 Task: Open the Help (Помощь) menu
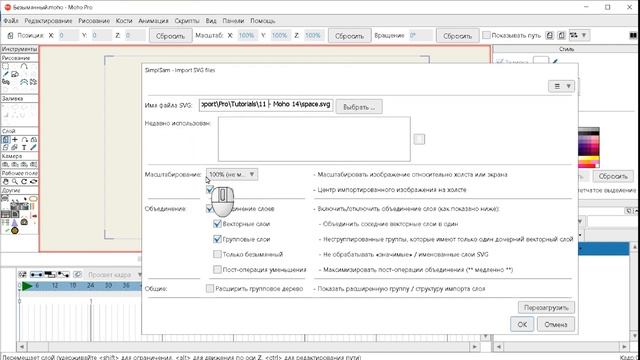pos(262,20)
